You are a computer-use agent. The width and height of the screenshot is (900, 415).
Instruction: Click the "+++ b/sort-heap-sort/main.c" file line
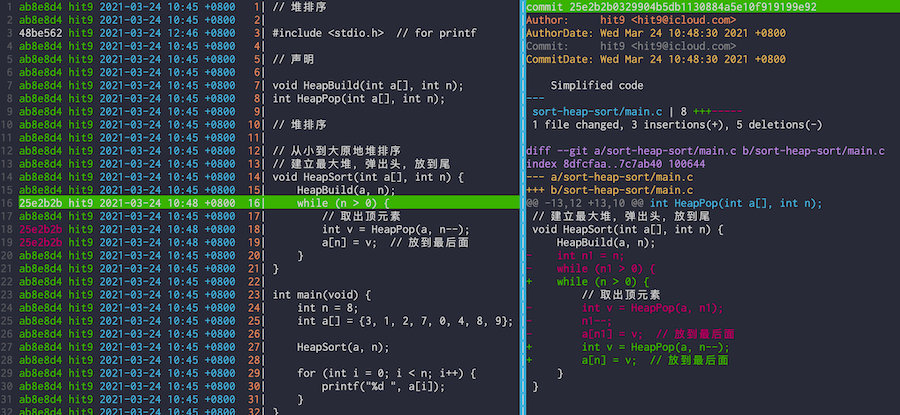coord(610,190)
